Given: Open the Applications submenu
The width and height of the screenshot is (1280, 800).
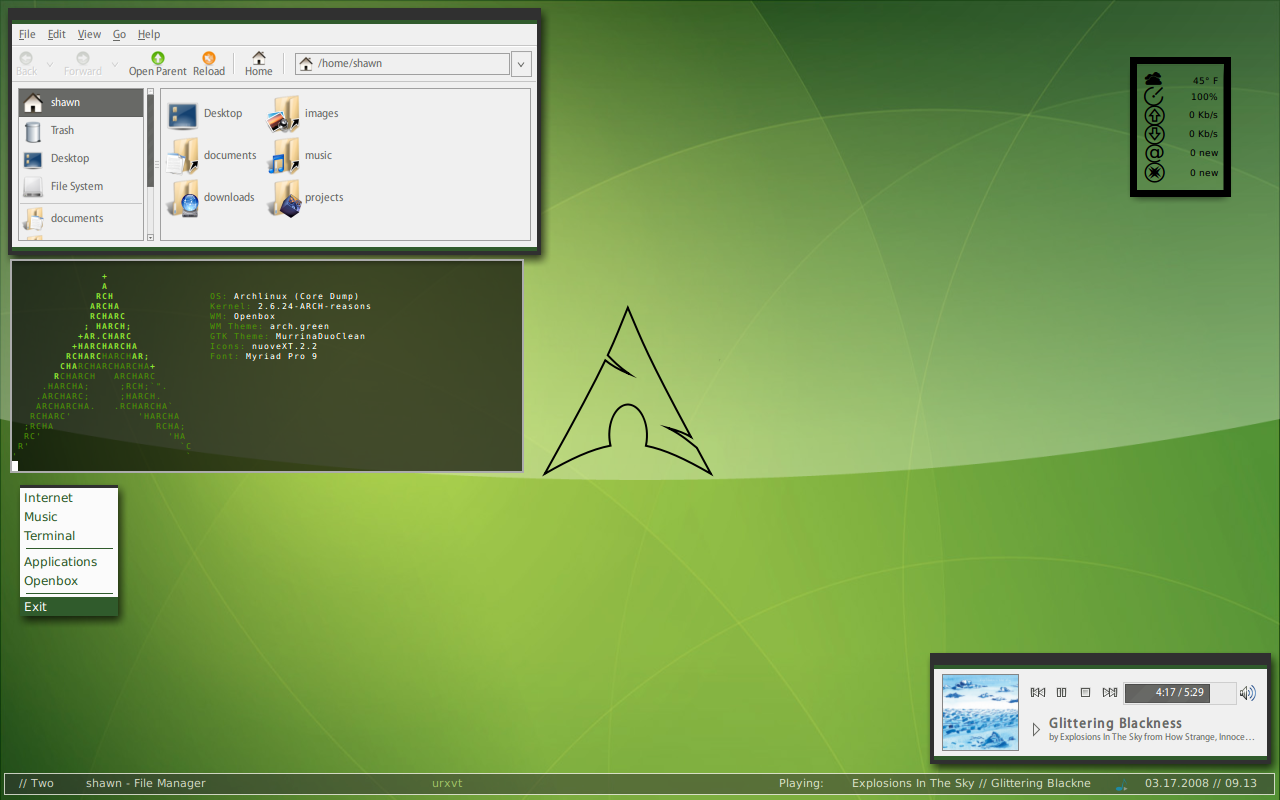Looking at the screenshot, I should point(69,562).
